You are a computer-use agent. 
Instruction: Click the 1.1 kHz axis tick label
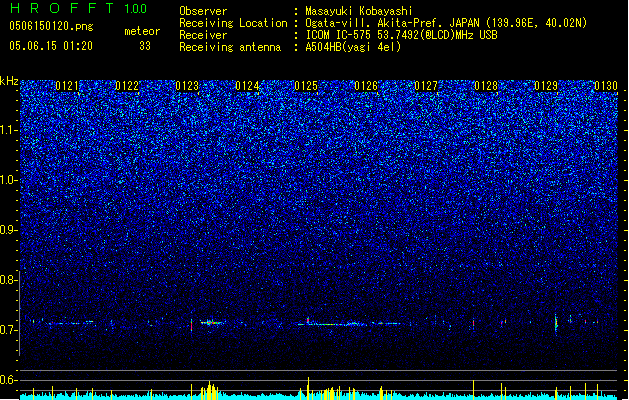click(8, 130)
